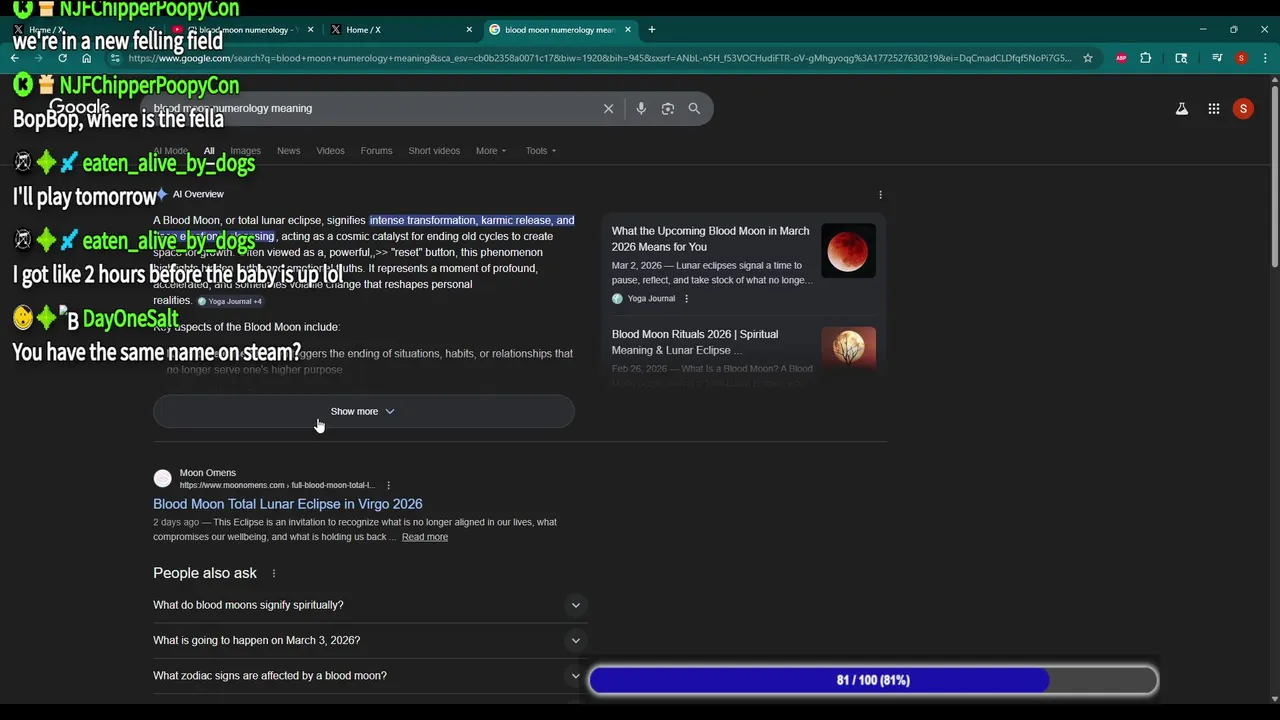Screen dimensions: 1280x720
Task: Reload the page with the refresh icon
Action: (x=62, y=58)
